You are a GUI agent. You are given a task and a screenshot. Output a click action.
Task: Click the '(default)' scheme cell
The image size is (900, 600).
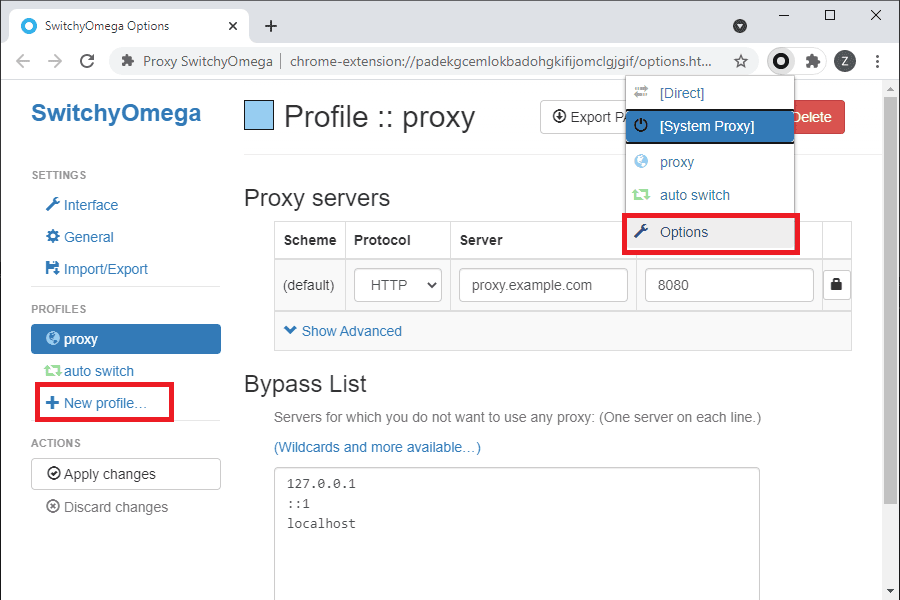coord(309,285)
